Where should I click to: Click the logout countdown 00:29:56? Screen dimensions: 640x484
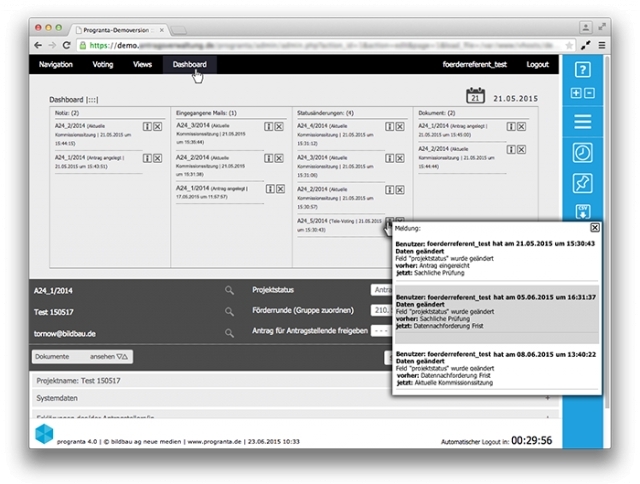531,440
